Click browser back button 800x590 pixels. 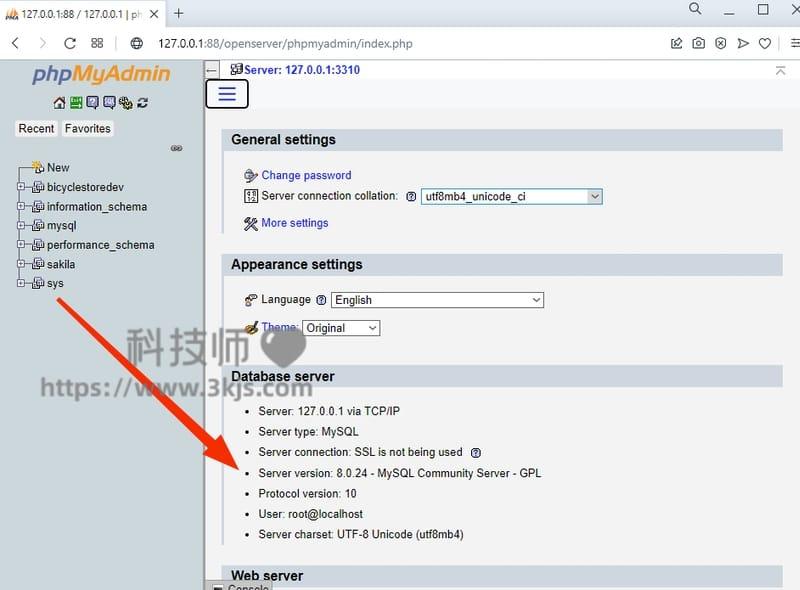(16, 43)
